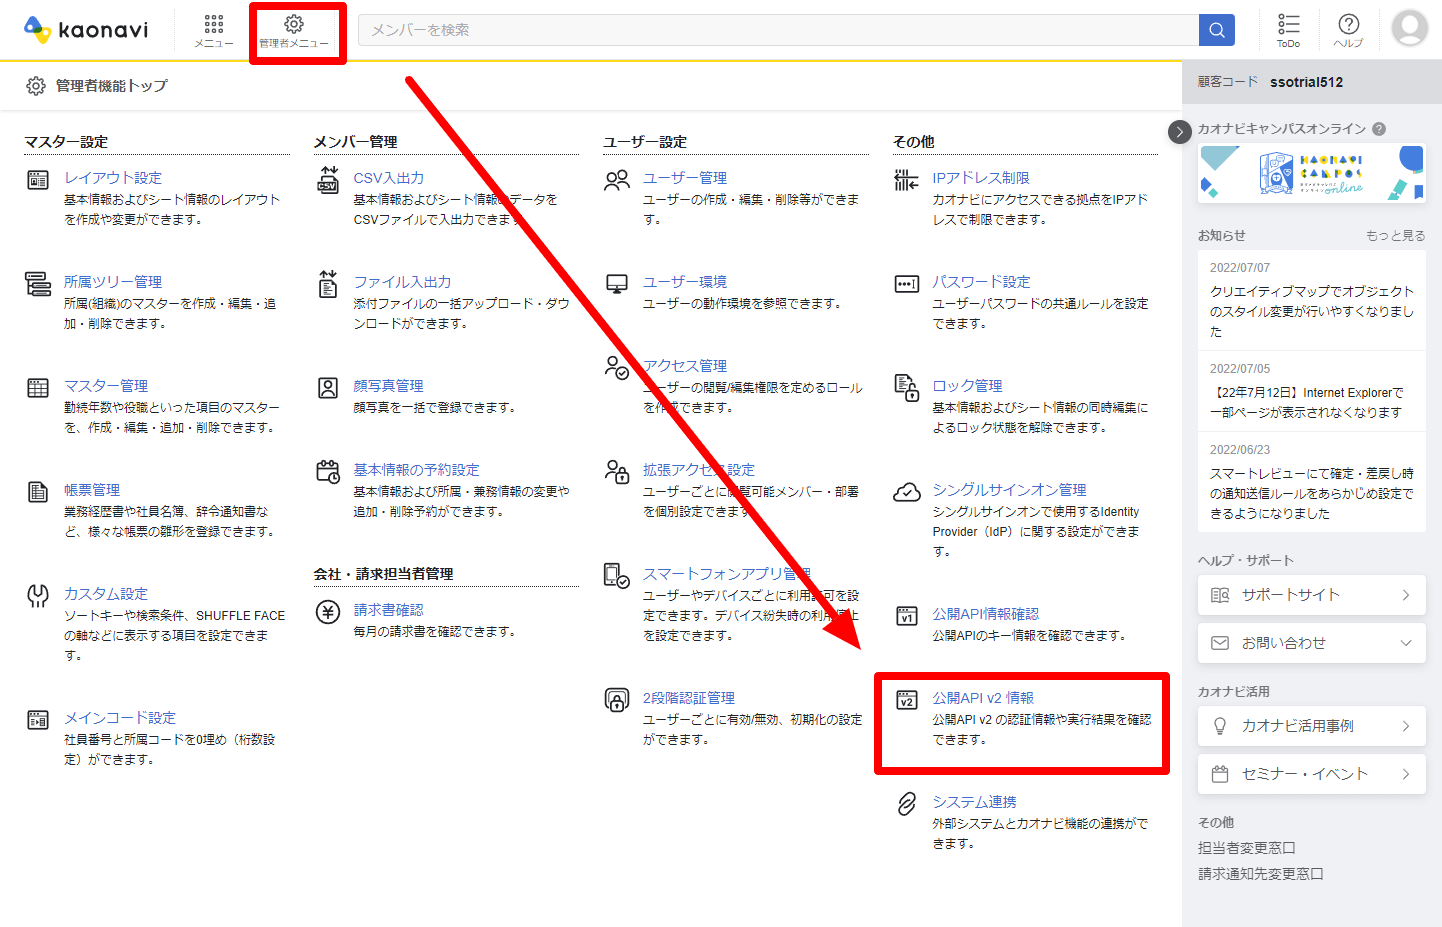Click the レイアウト設定 icon
The width and height of the screenshot is (1442, 927).
pyautogui.click(x=38, y=180)
